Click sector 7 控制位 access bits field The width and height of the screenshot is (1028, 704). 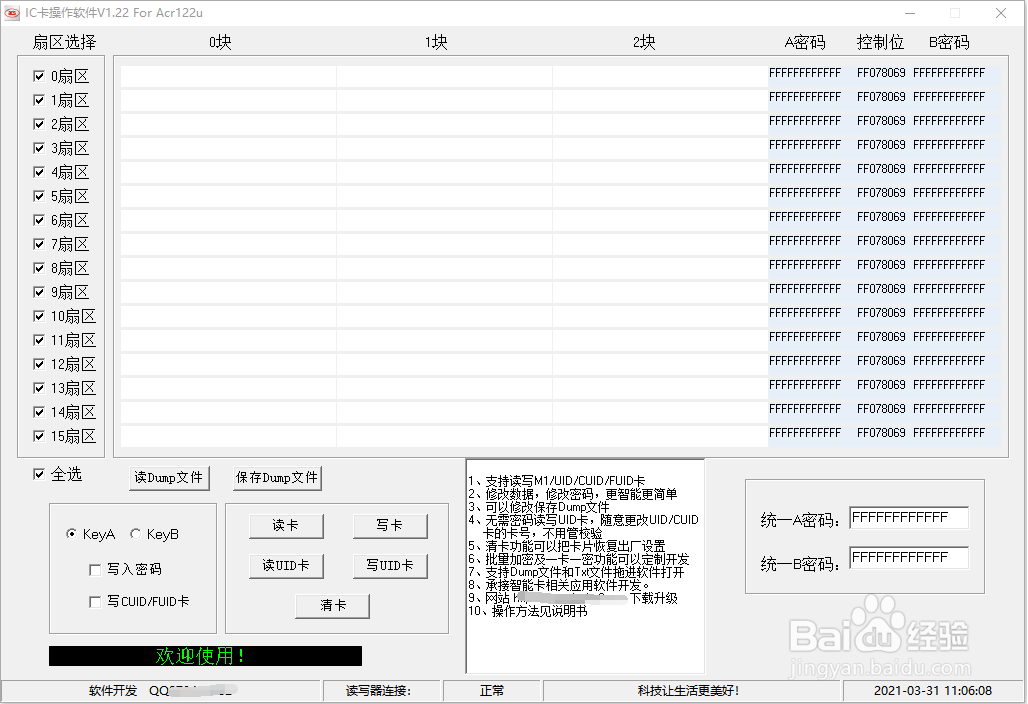881,241
